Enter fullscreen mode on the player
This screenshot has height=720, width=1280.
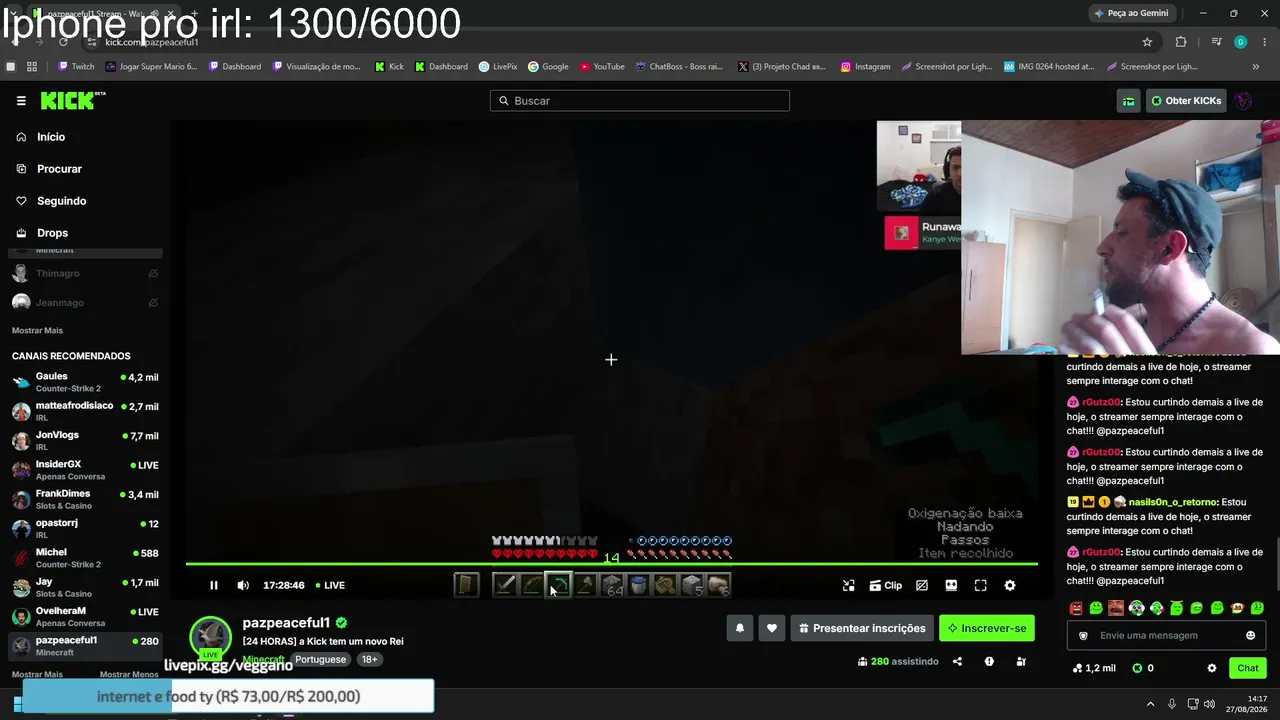click(980, 585)
